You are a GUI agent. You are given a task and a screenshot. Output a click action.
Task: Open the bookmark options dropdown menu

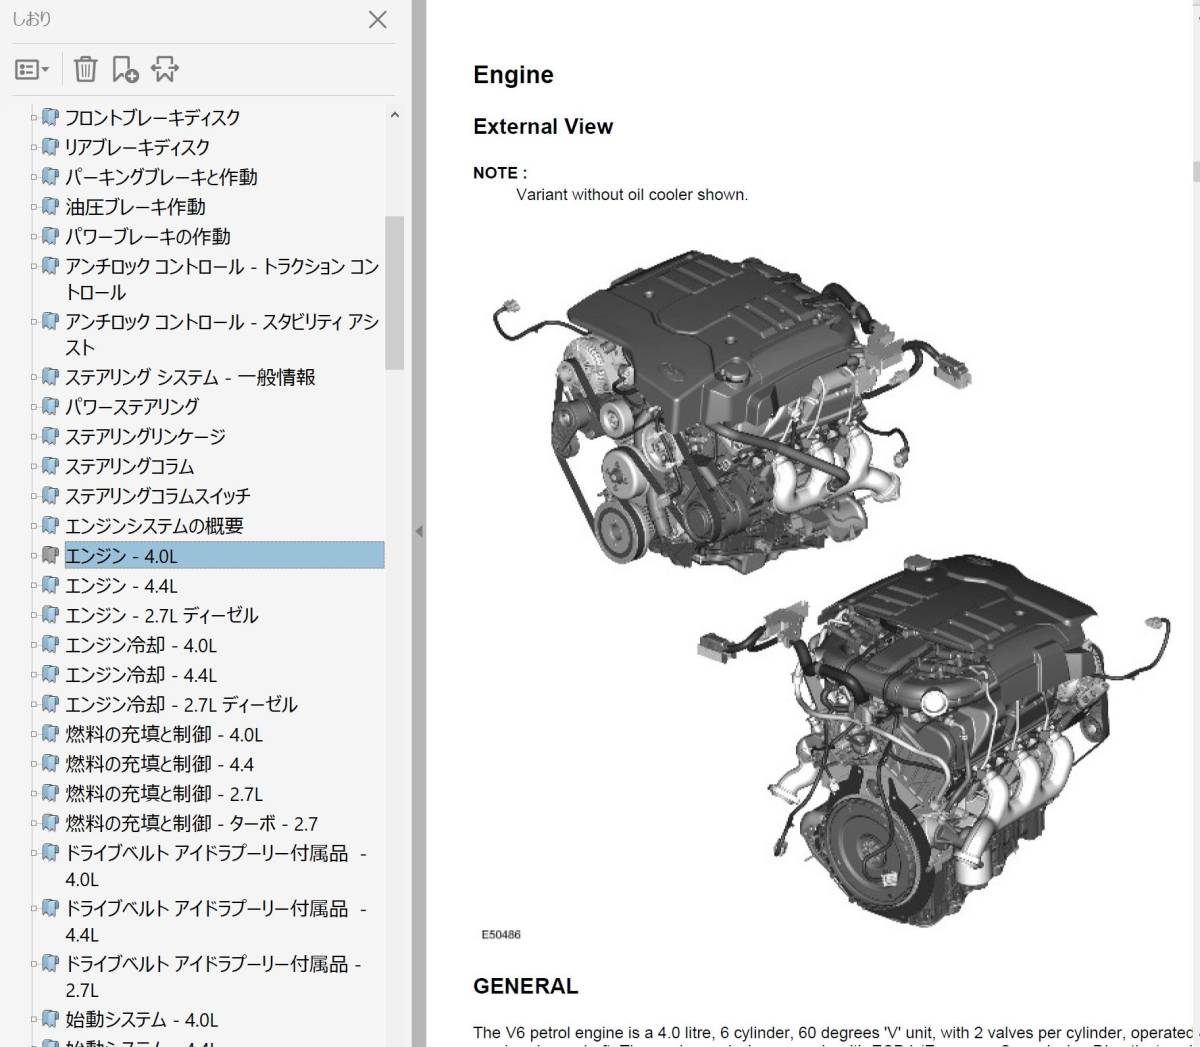tap(32, 69)
